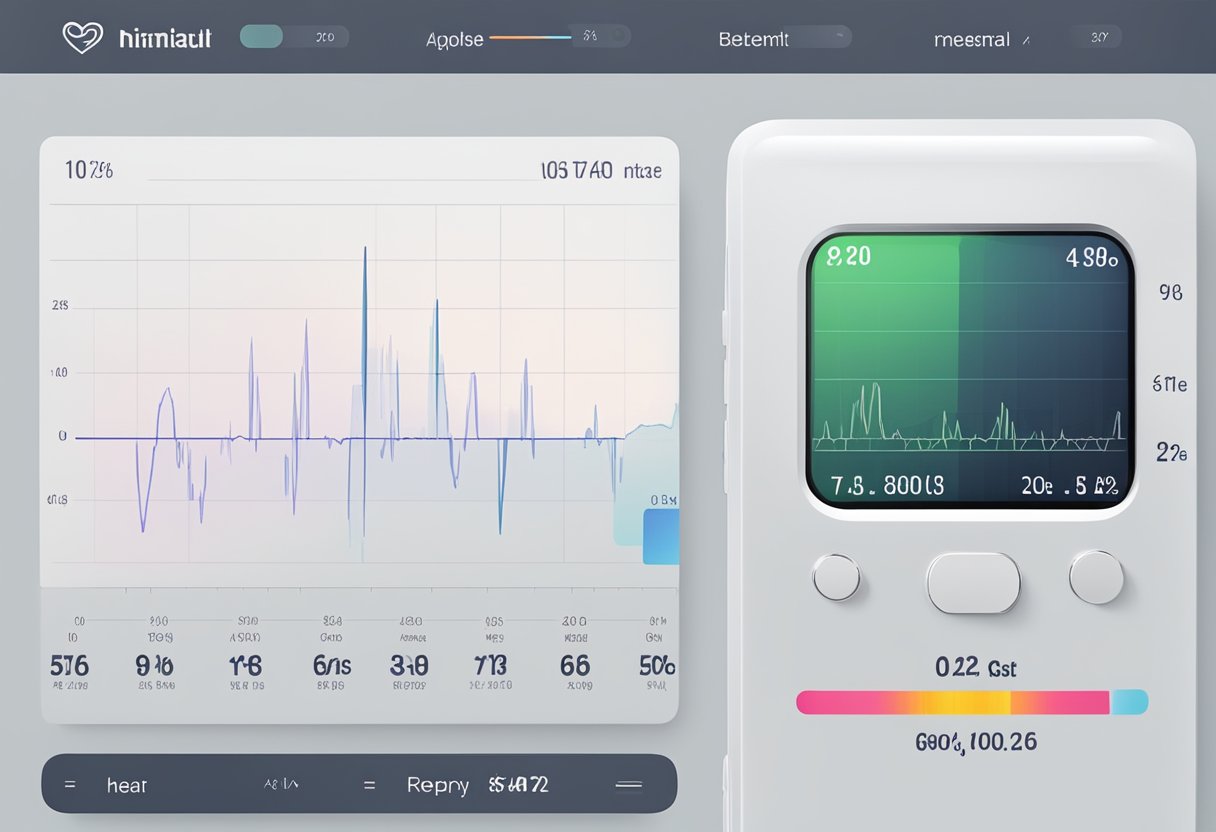
Task: Open the Betemlt item in the top bar
Action: [753, 40]
